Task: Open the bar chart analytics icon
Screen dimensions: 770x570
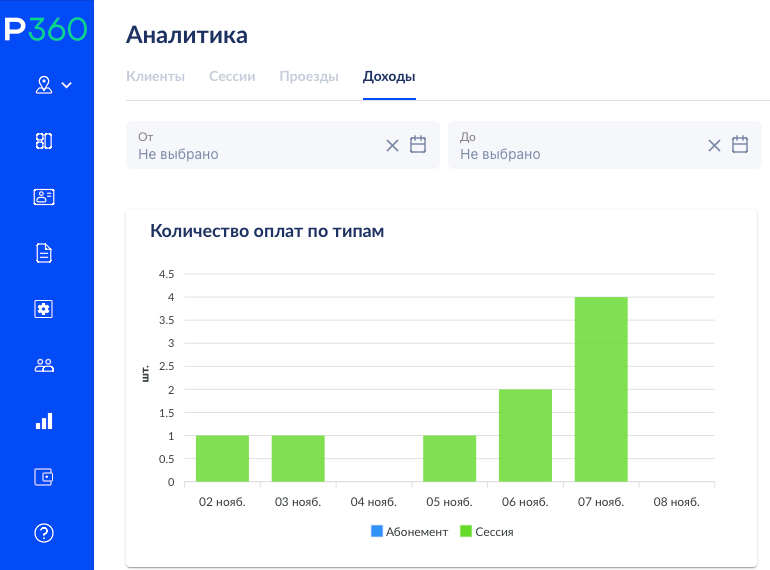Action: point(44,421)
